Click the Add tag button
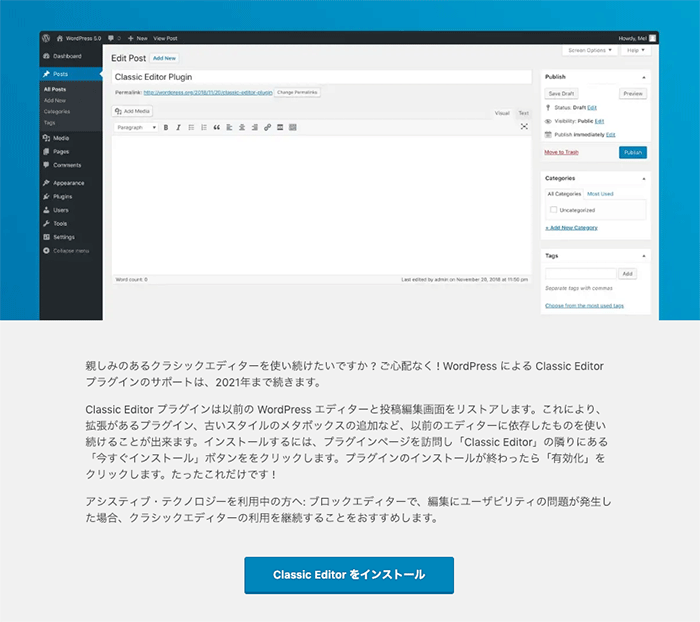This screenshot has width=700, height=622. point(627,274)
